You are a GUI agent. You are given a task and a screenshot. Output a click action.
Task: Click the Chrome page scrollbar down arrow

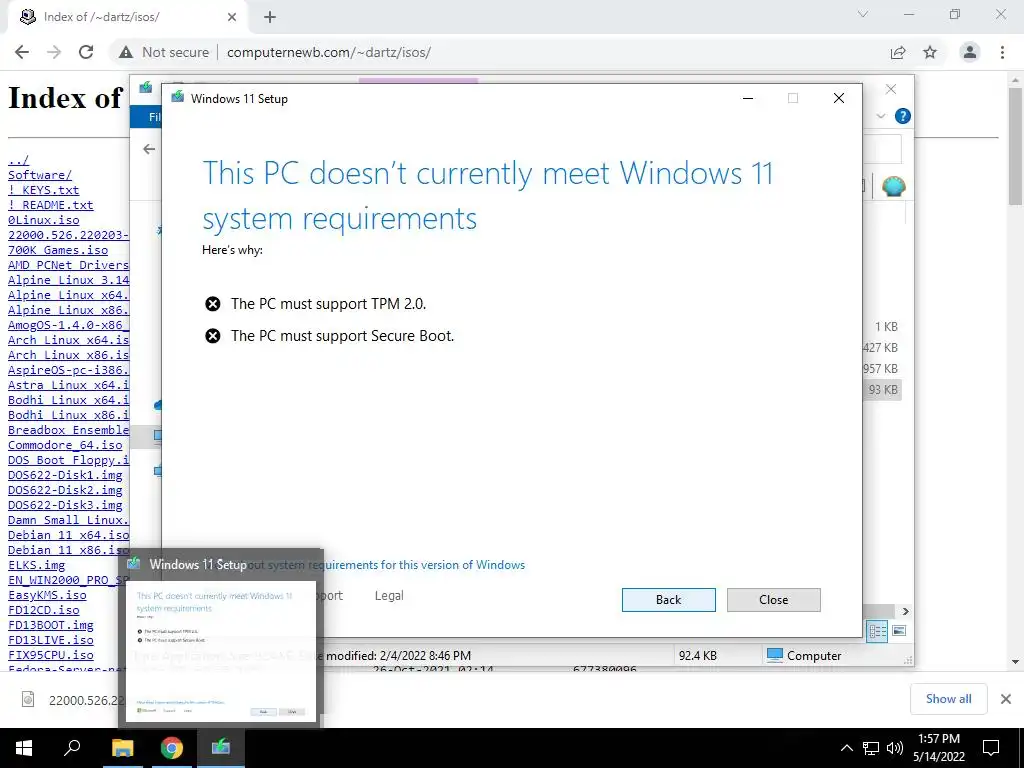pos(1015,661)
